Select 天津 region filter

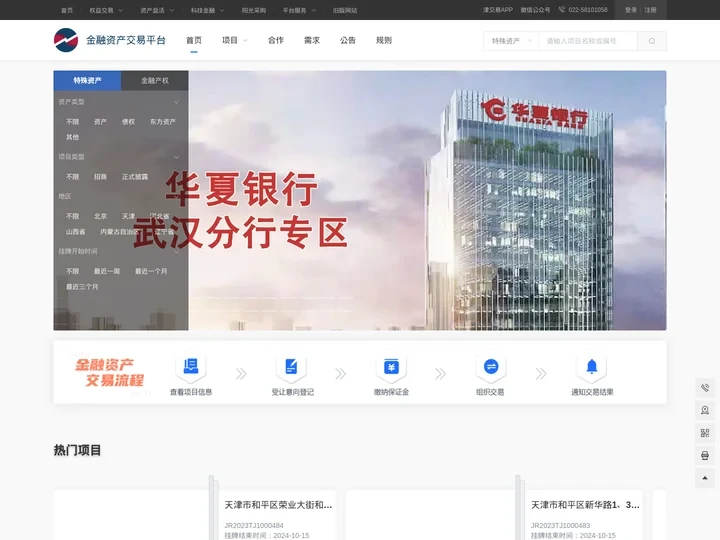[x=128, y=216]
